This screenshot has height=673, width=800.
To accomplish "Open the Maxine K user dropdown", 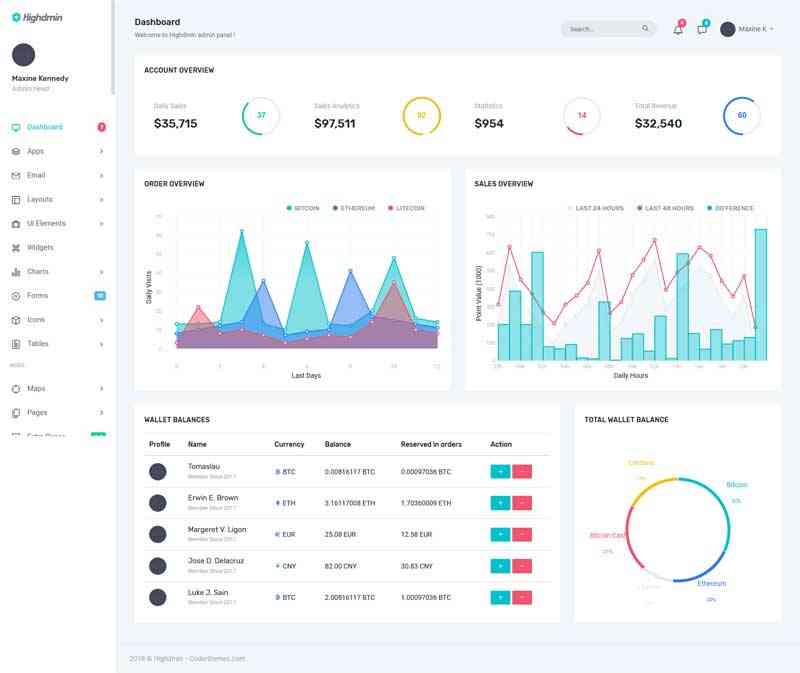I will tap(750, 30).
